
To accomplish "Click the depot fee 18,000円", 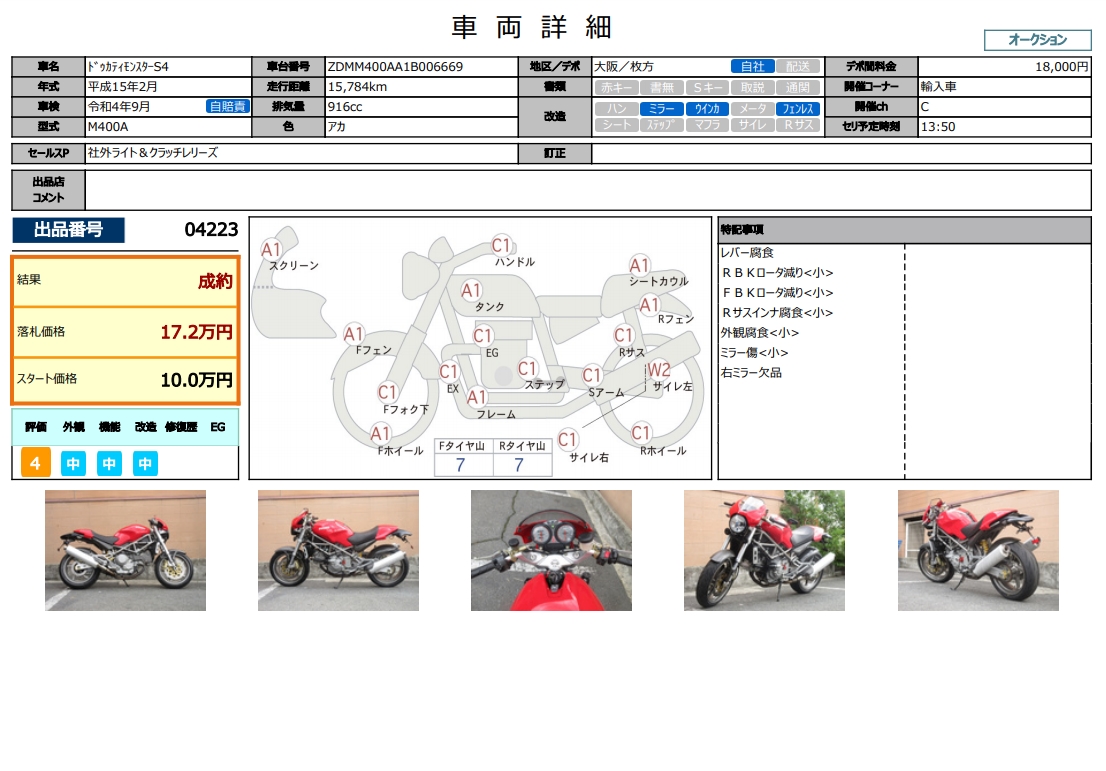I will [x=1062, y=67].
